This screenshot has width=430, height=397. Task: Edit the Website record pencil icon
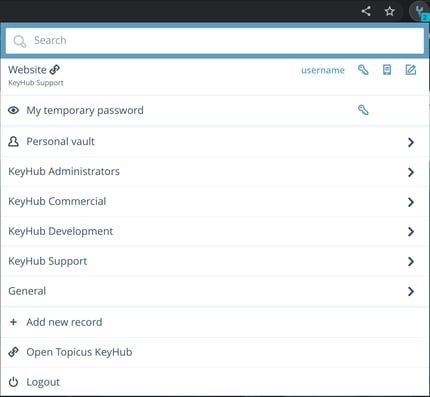(410, 70)
